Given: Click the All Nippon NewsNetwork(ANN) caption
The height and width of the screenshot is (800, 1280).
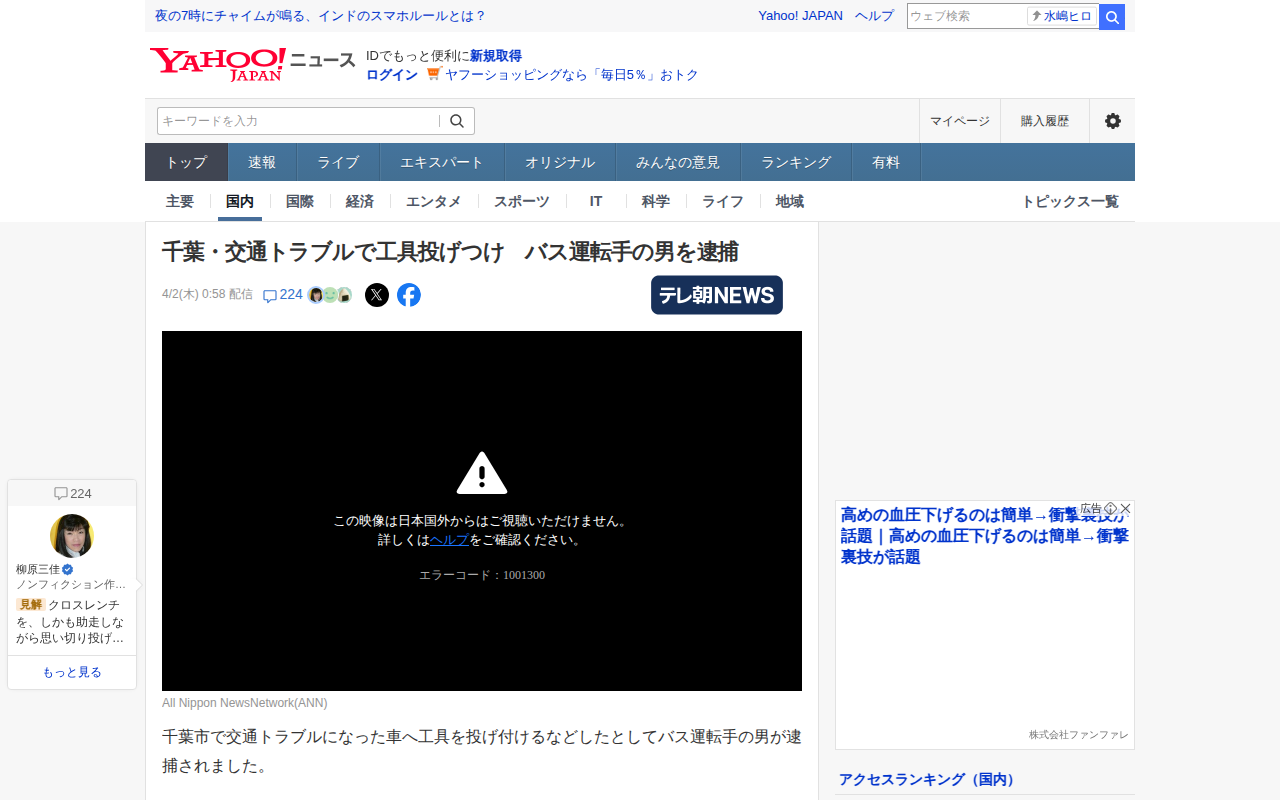Looking at the screenshot, I should (x=245, y=703).
